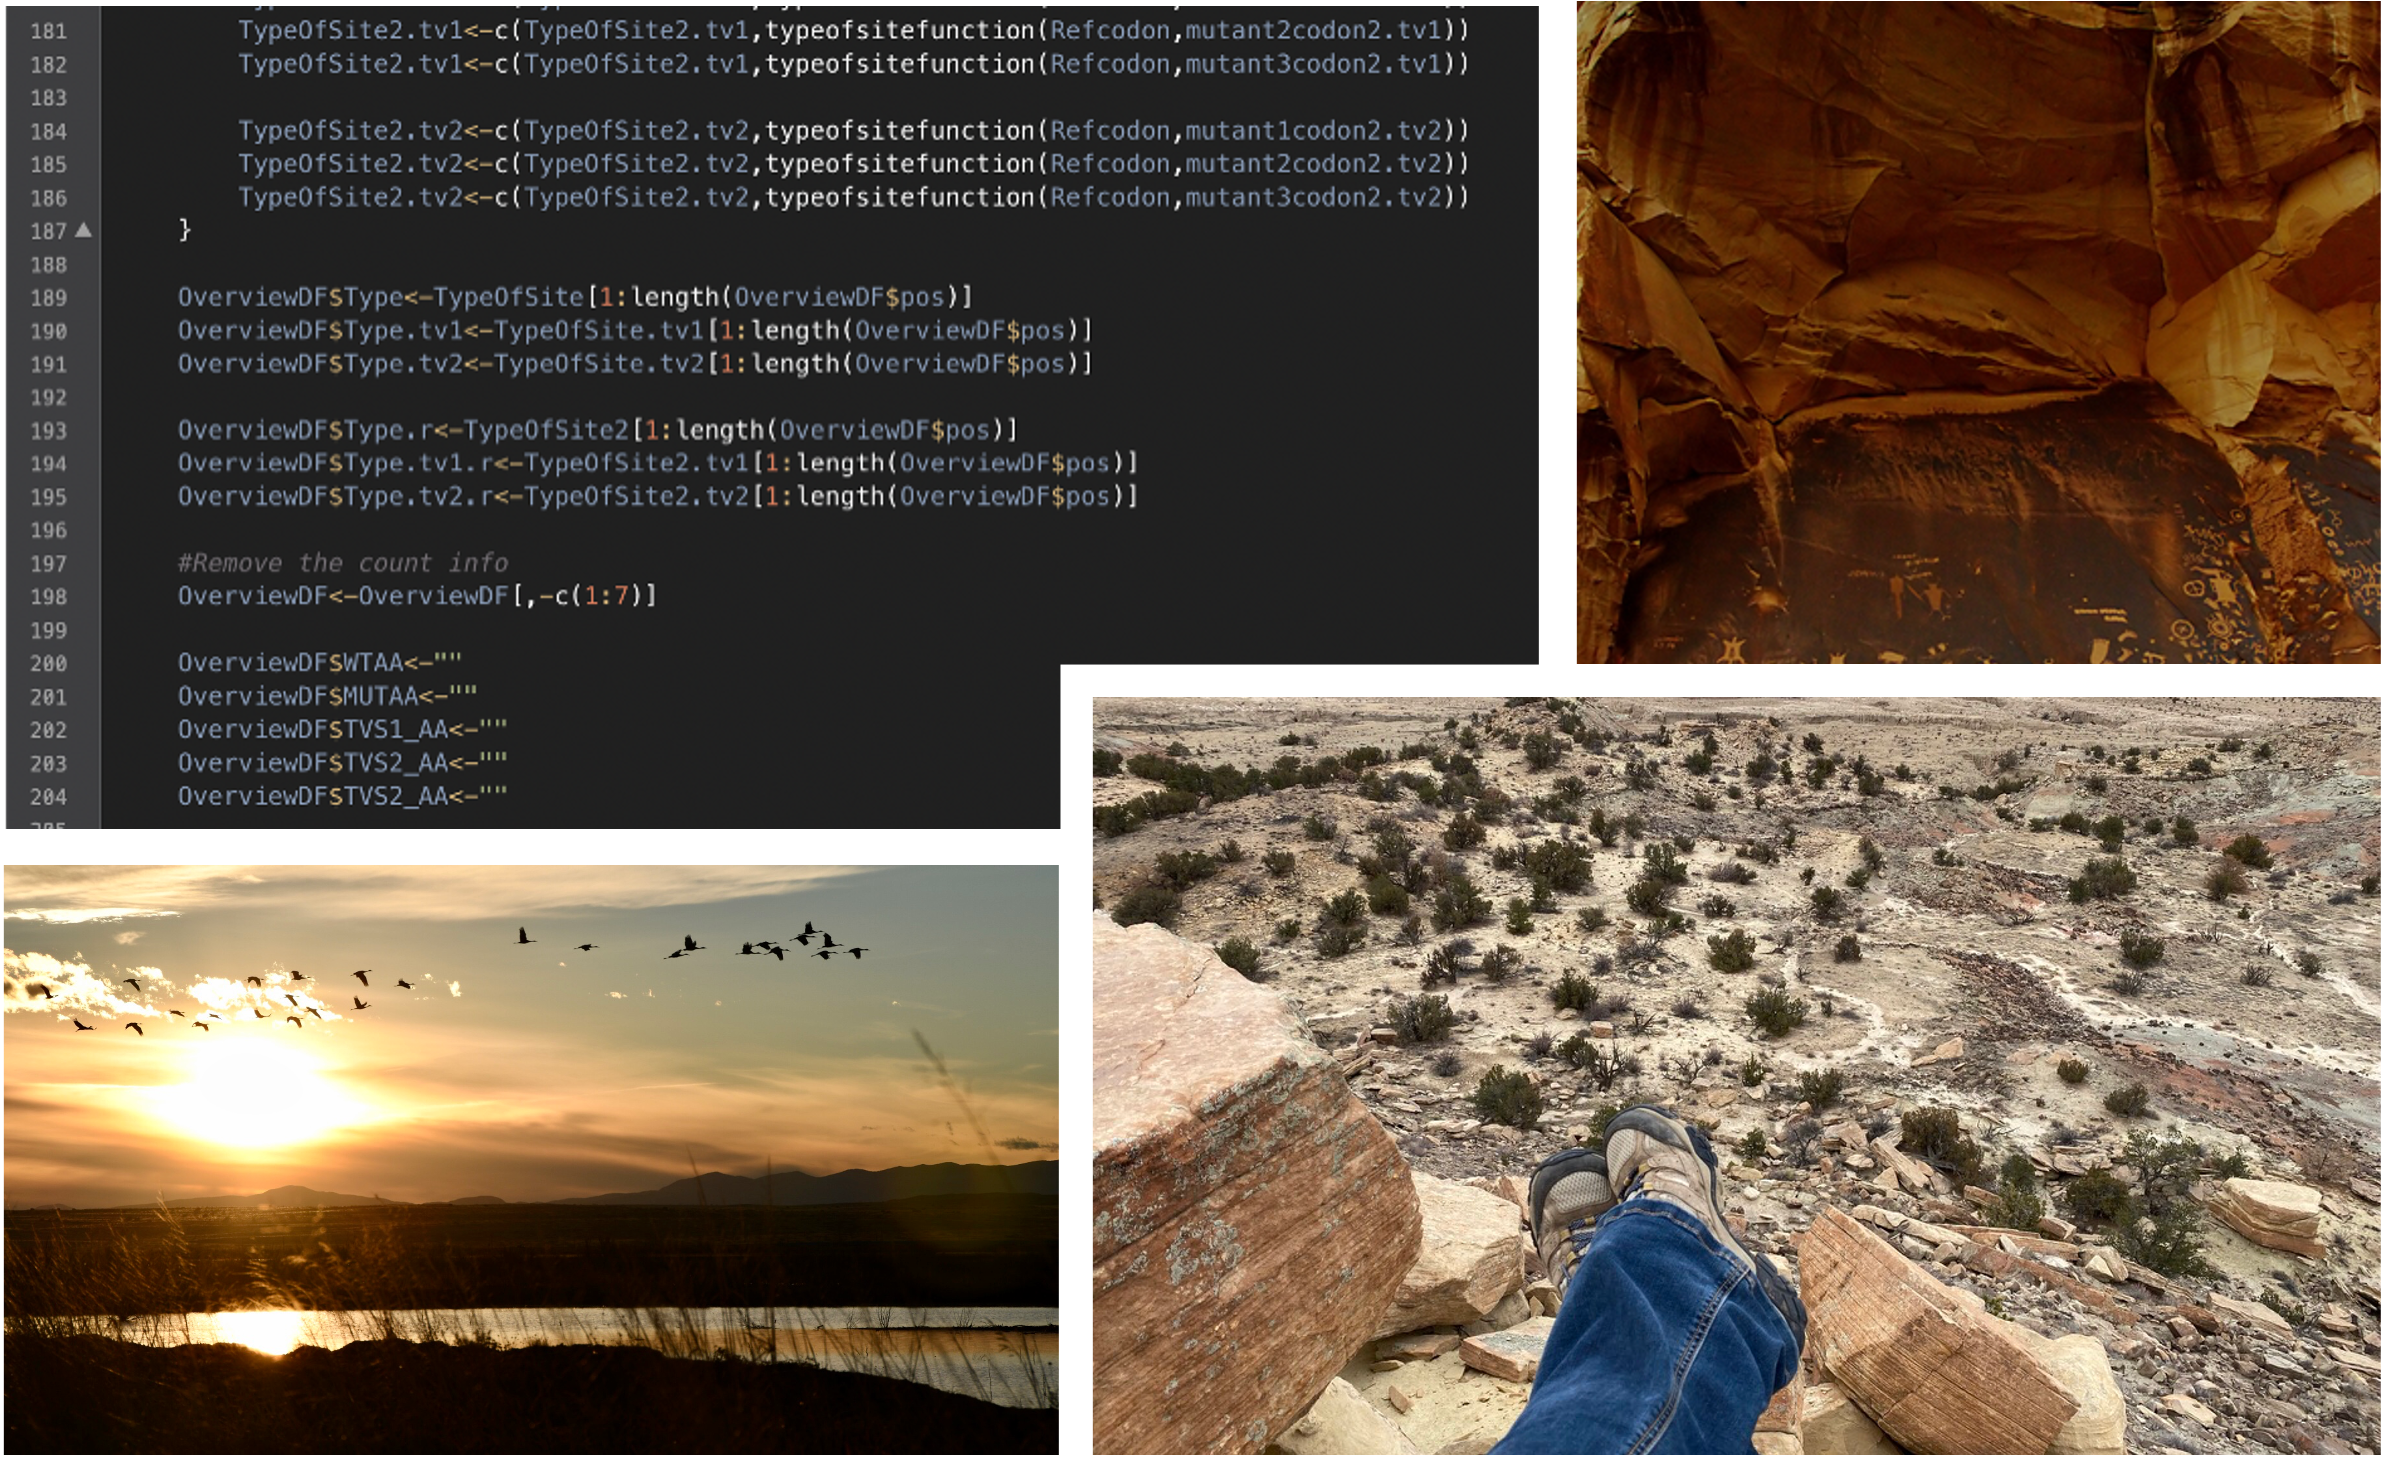2383x1457 pixels.
Task: Click 'OverviewDF$MUTAA' on line 201
Action: click(x=298, y=696)
